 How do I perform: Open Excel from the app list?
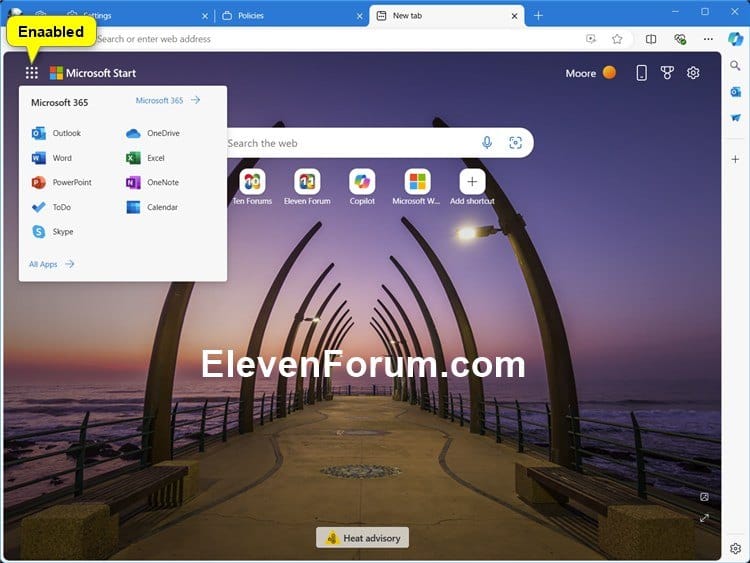(145, 158)
